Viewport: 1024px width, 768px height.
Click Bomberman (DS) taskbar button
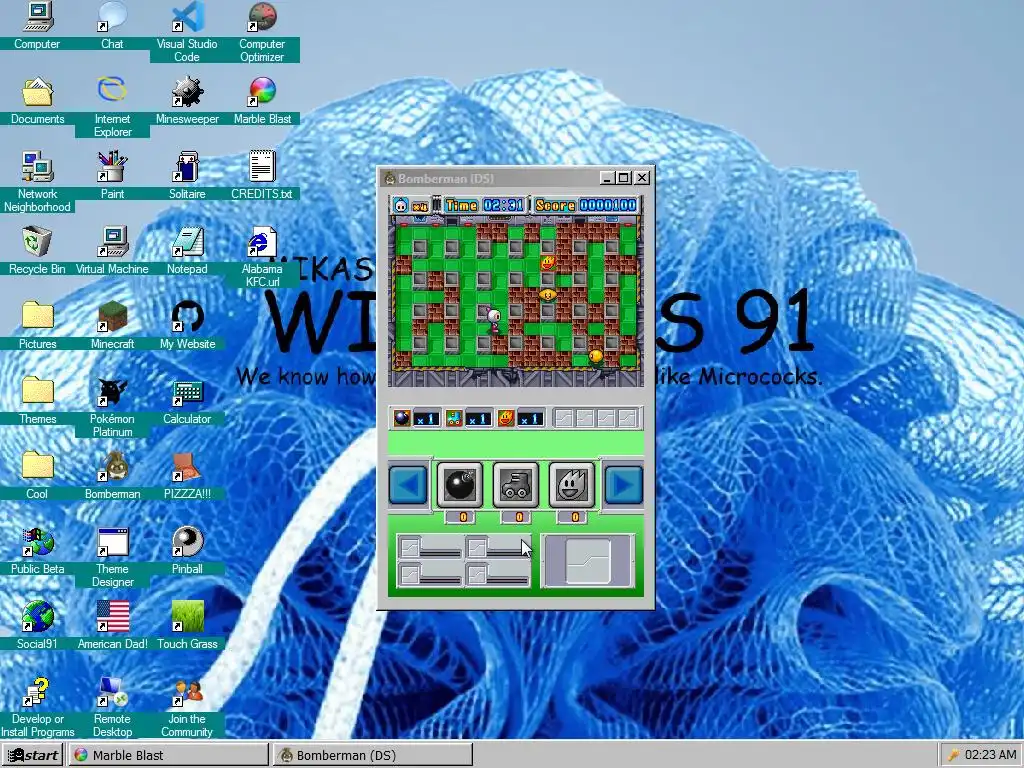click(x=372, y=755)
